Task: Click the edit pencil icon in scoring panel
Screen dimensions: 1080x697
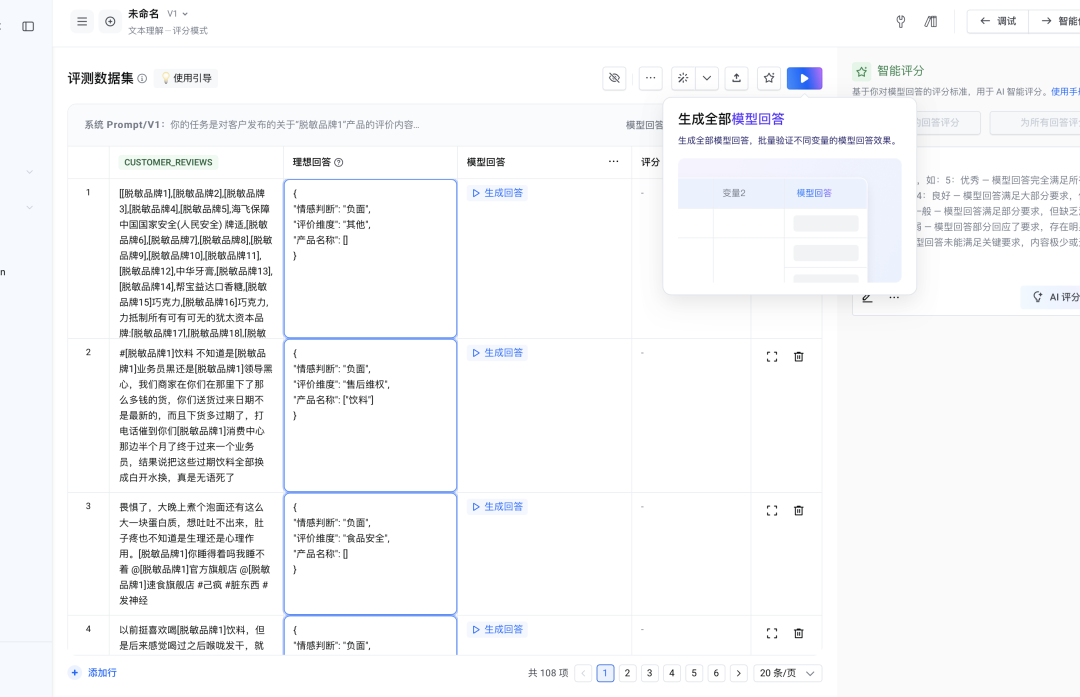Action: [867, 298]
